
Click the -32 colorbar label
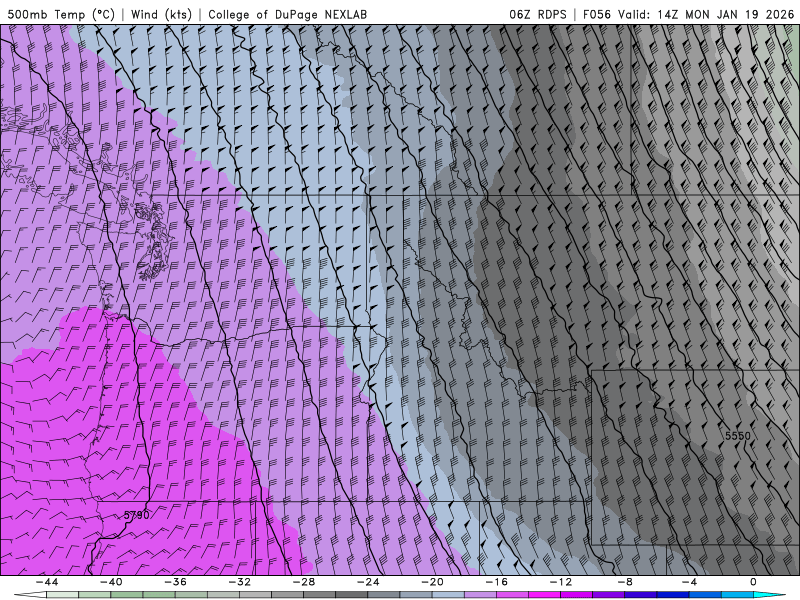[240, 582]
